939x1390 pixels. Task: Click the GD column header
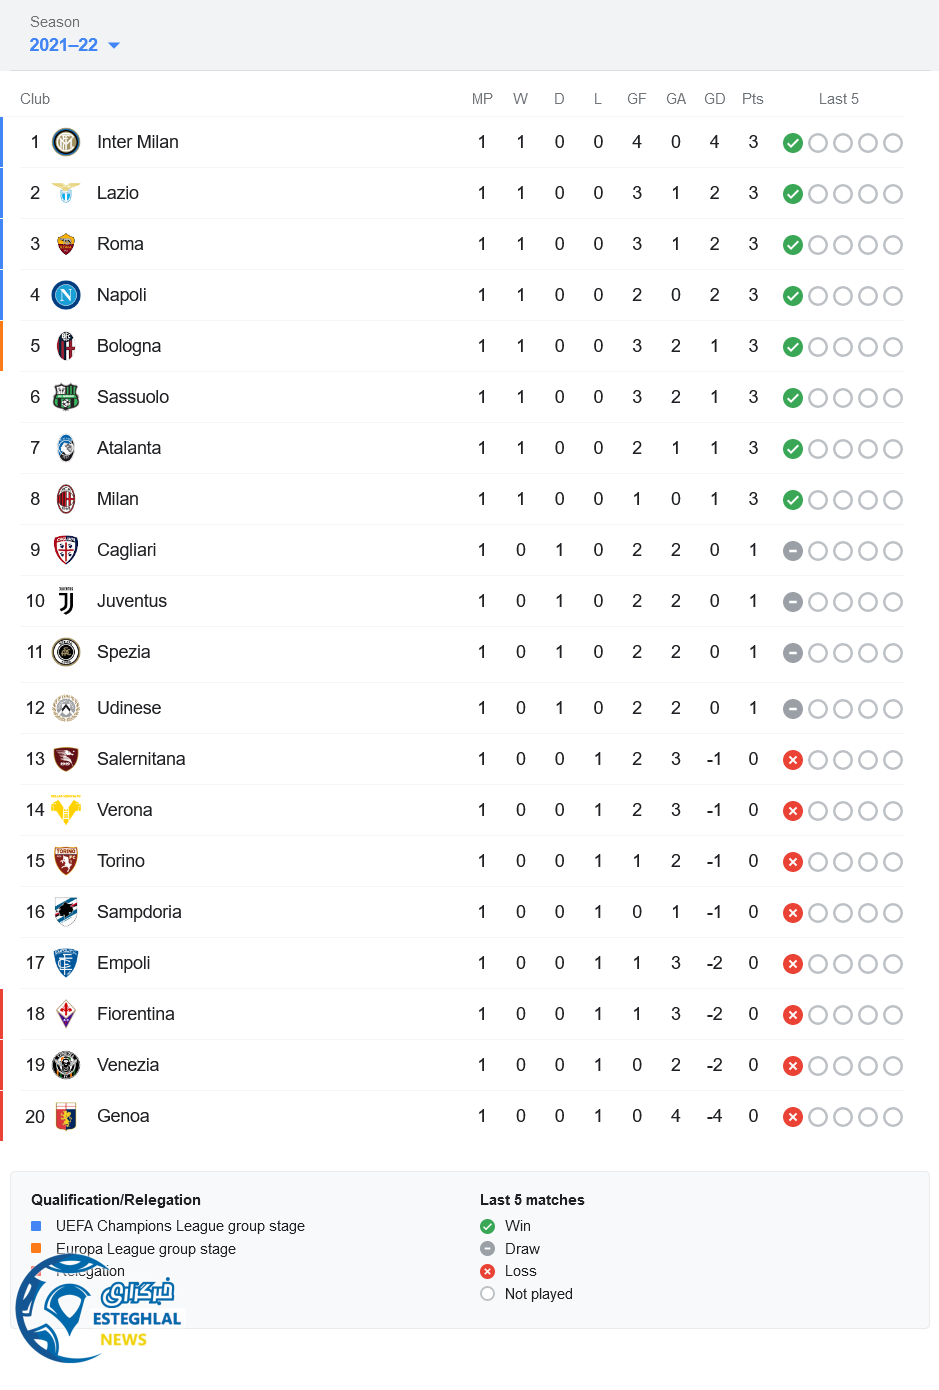(x=714, y=99)
